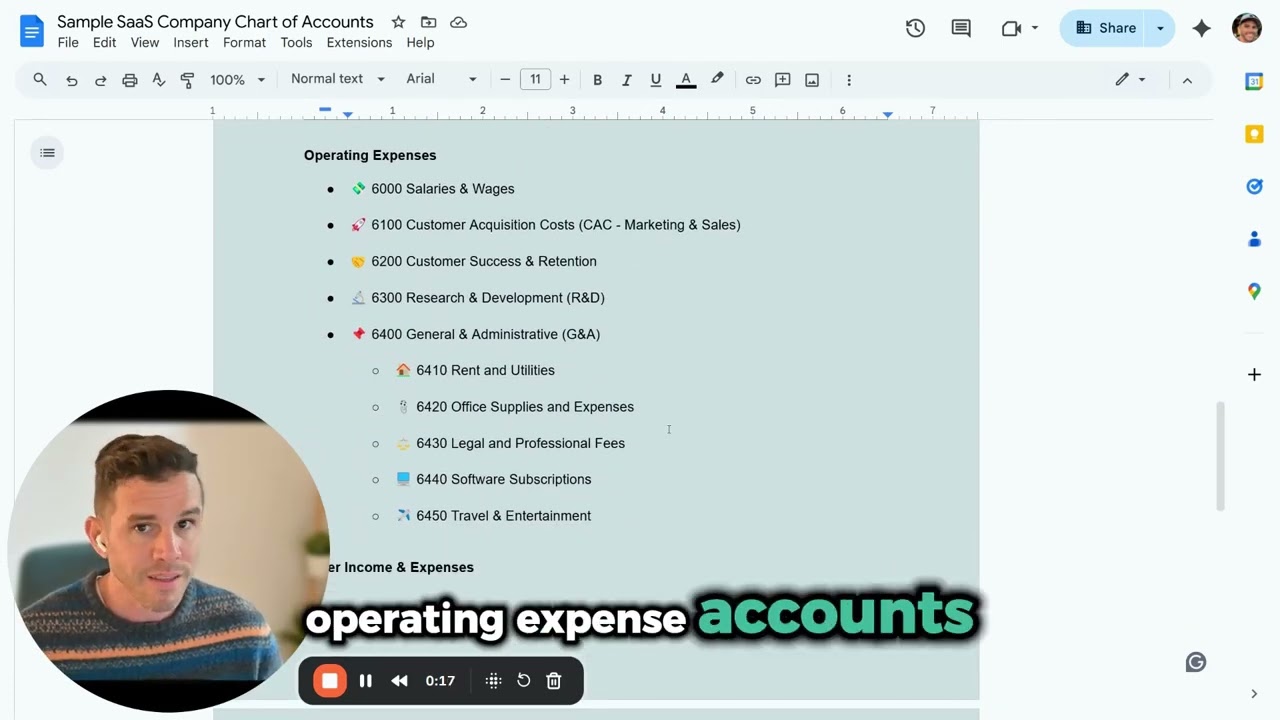Print the document
Image resolution: width=1280 pixels, height=720 pixels.
129,80
